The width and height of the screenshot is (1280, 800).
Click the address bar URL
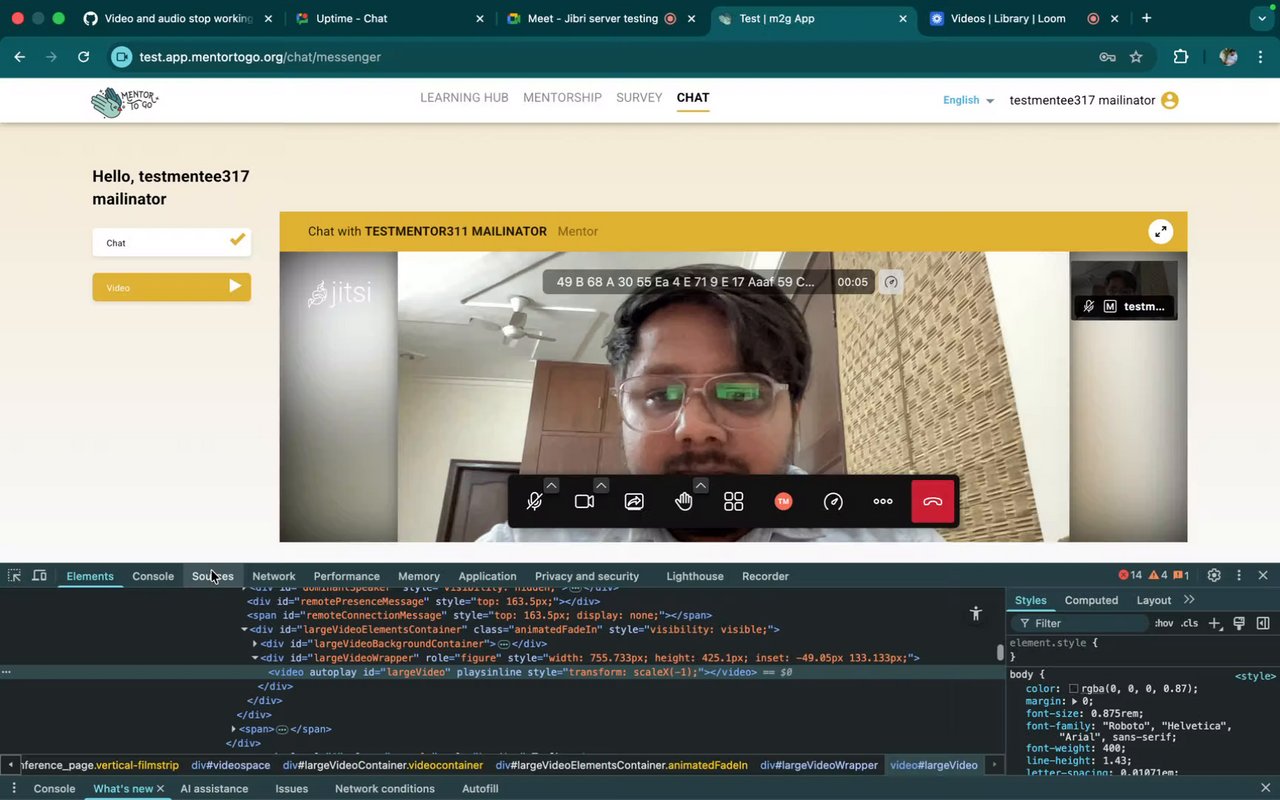[260, 57]
